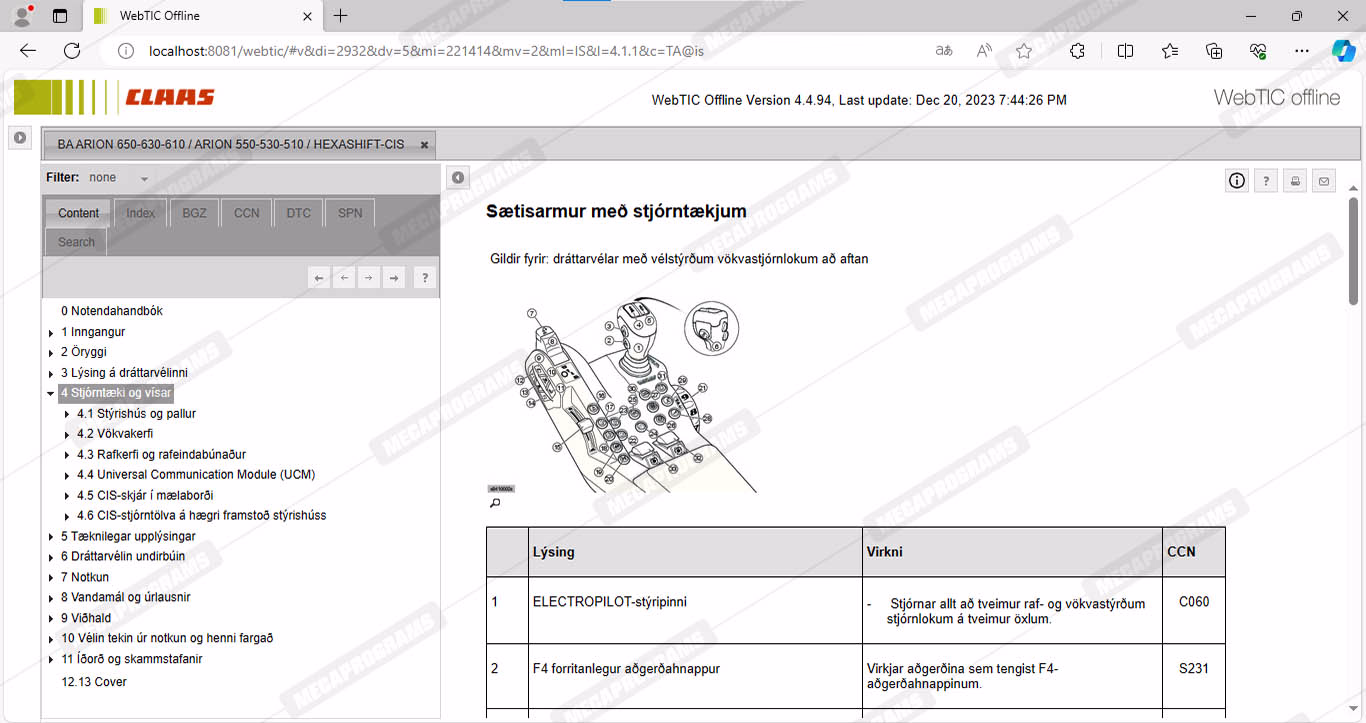This screenshot has width=1366, height=723.
Task: Print the current document page
Action: [x=1295, y=181]
